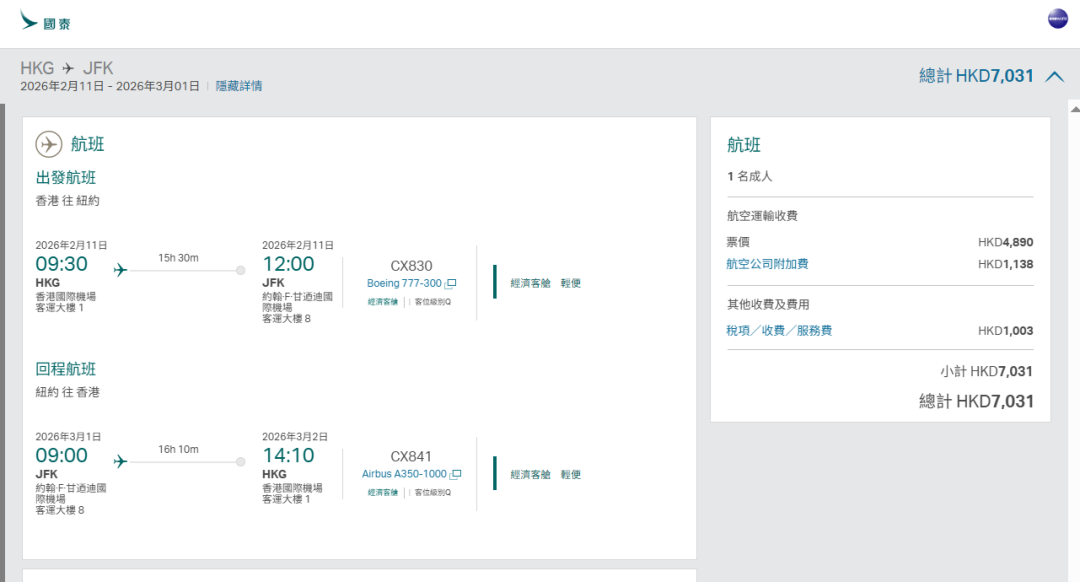Click the Cathay Pacific logo

[45, 22]
